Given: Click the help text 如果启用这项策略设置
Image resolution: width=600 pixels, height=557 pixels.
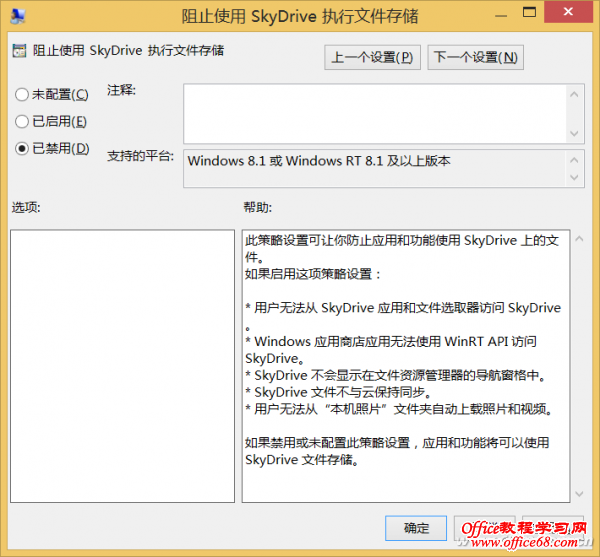Looking at the screenshot, I should (313, 274).
